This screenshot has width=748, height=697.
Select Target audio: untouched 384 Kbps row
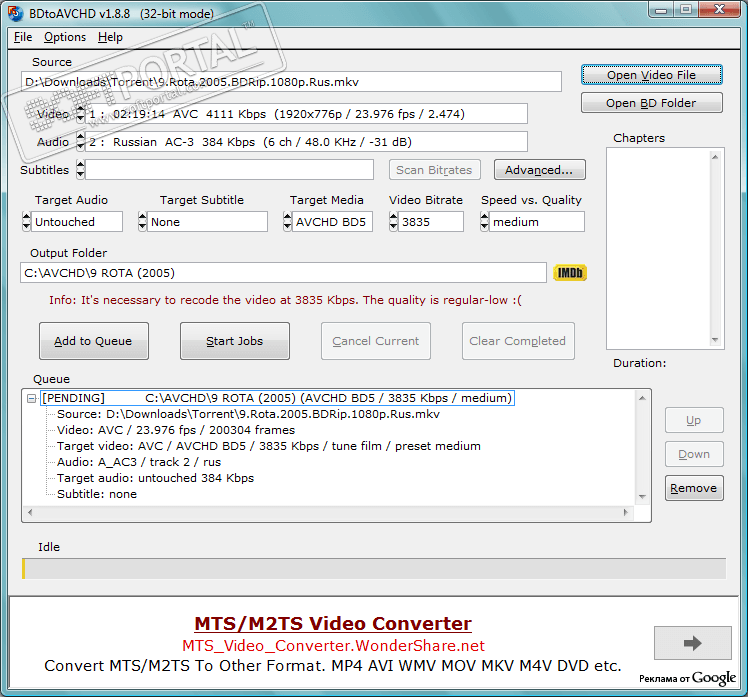[155, 478]
